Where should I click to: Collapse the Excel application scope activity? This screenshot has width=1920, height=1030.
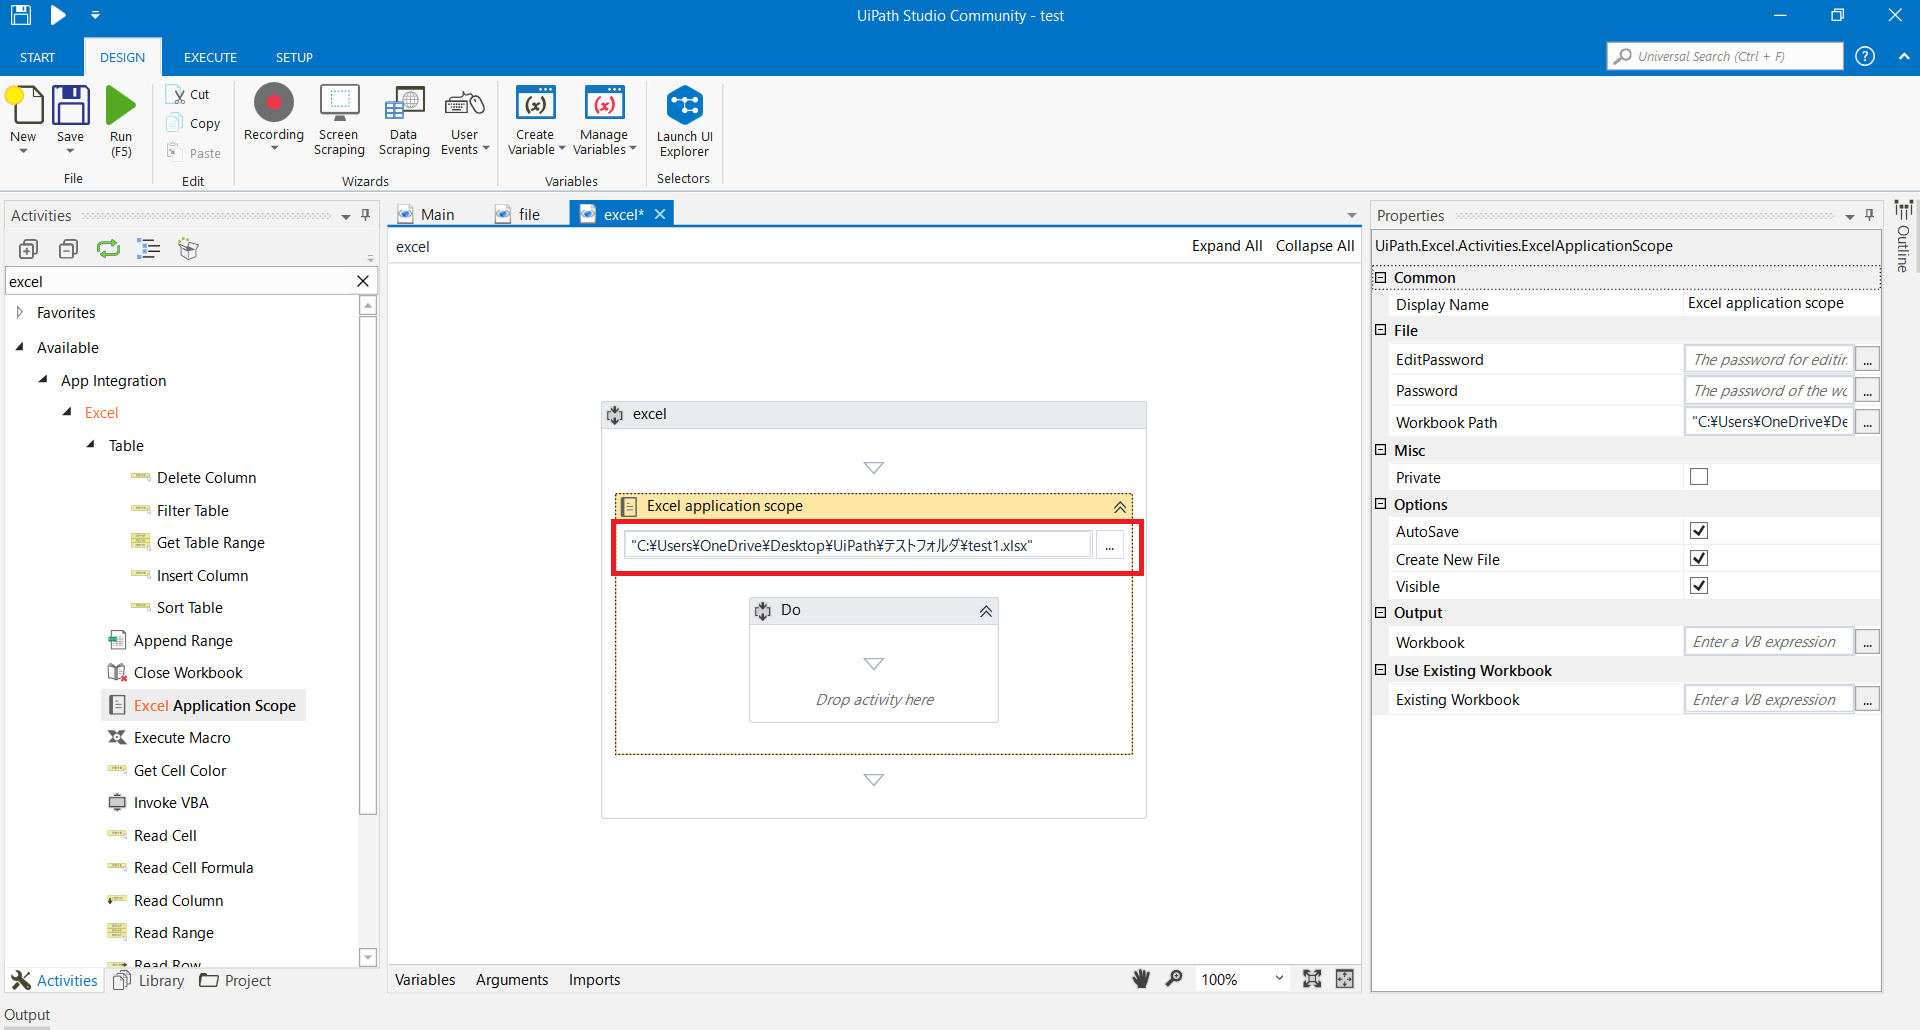tap(1120, 507)
